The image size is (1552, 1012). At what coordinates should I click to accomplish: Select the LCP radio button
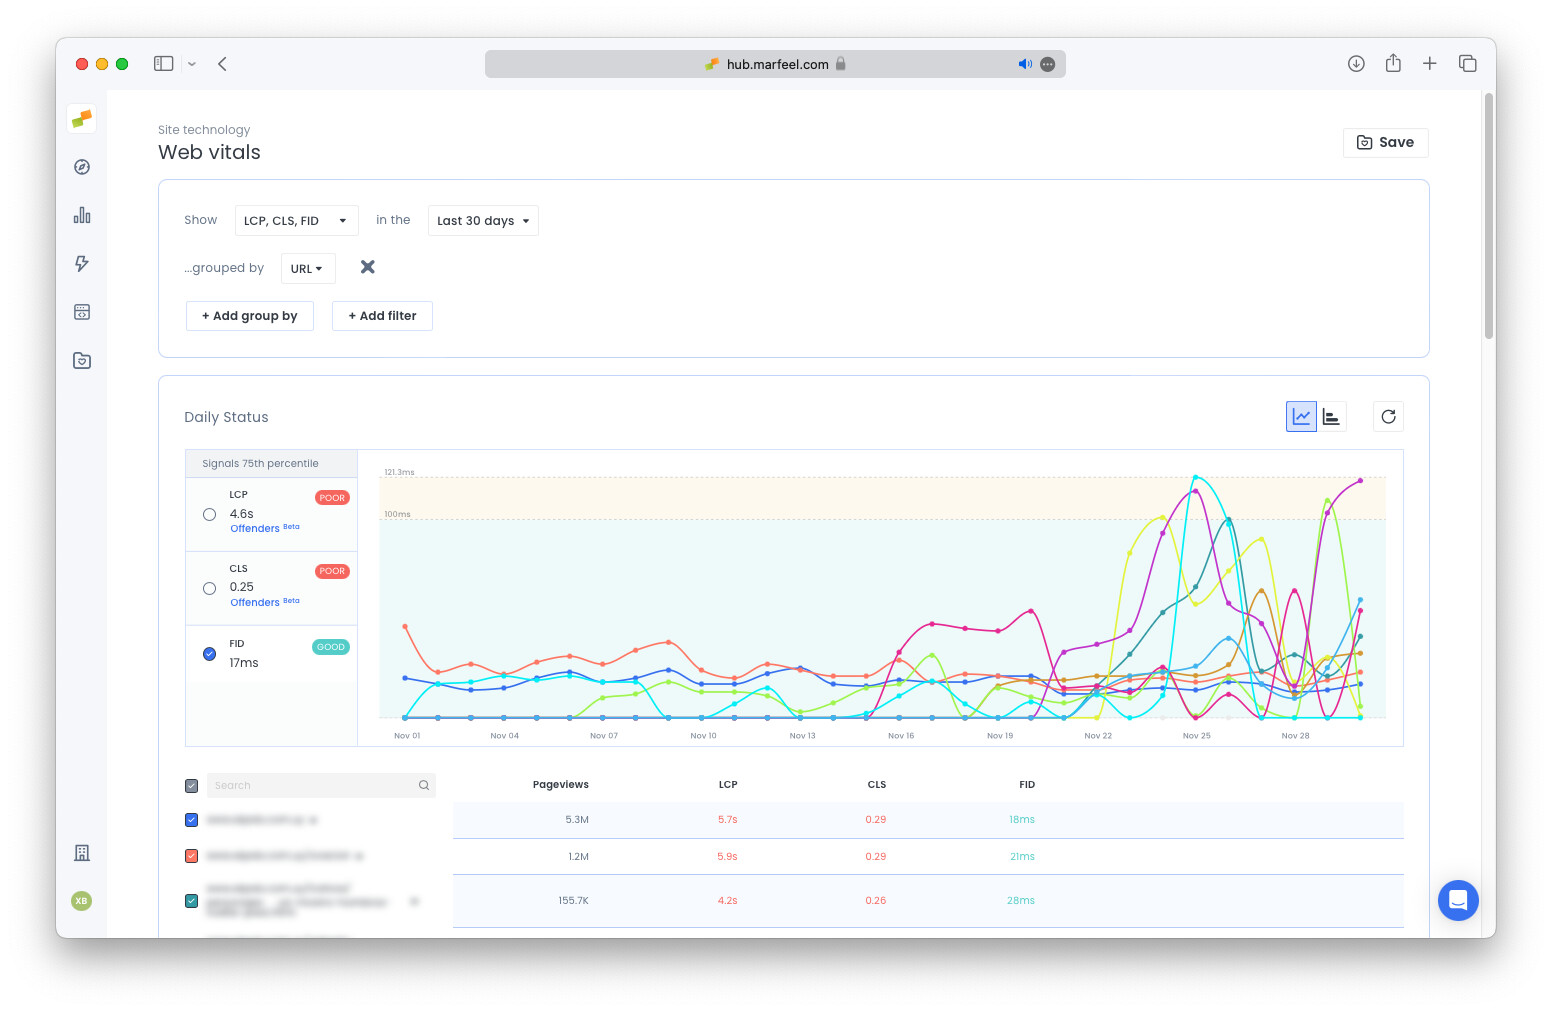[209, 515]
